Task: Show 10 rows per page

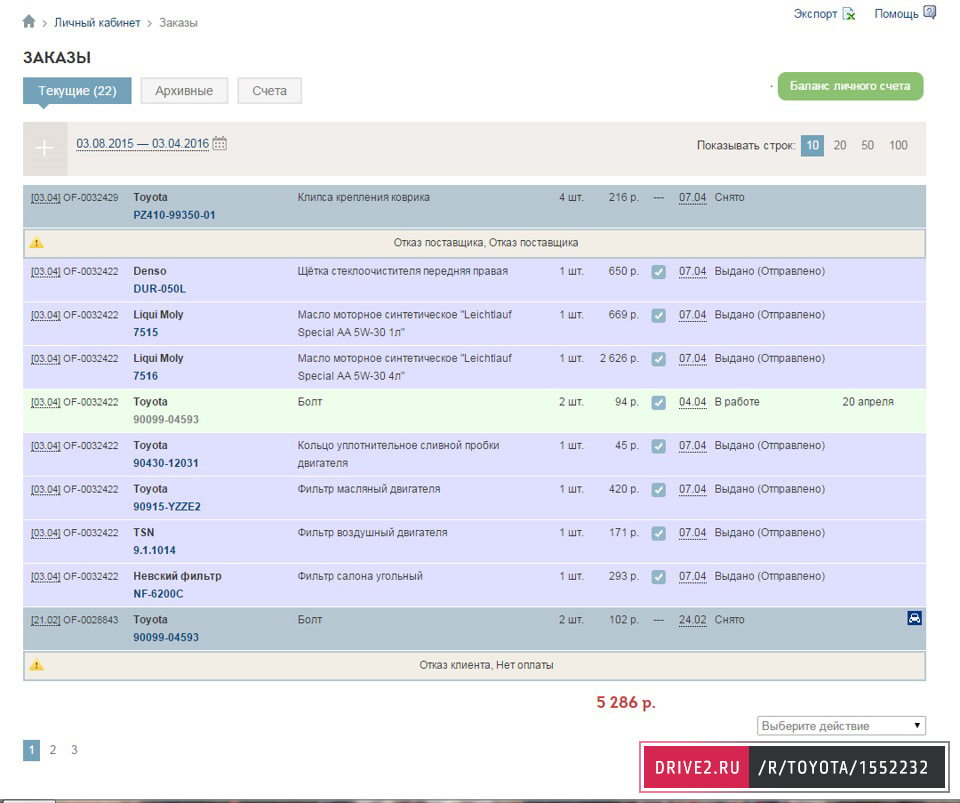Action: click(x=812, y=146)
